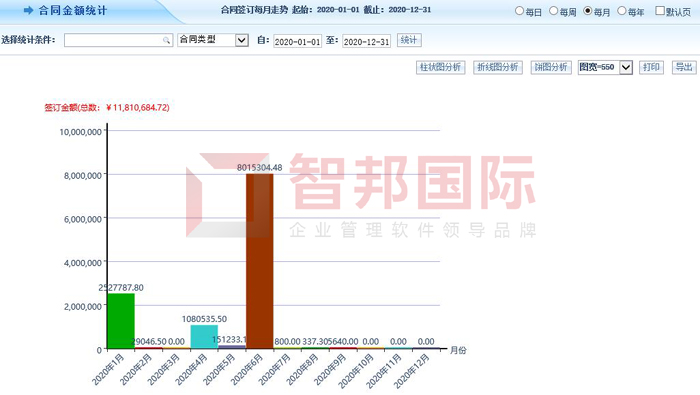Click the blue arrow beside 合同金额统计
The width and height of the screenshot is (700, 395).
click(x=29, y=10)
